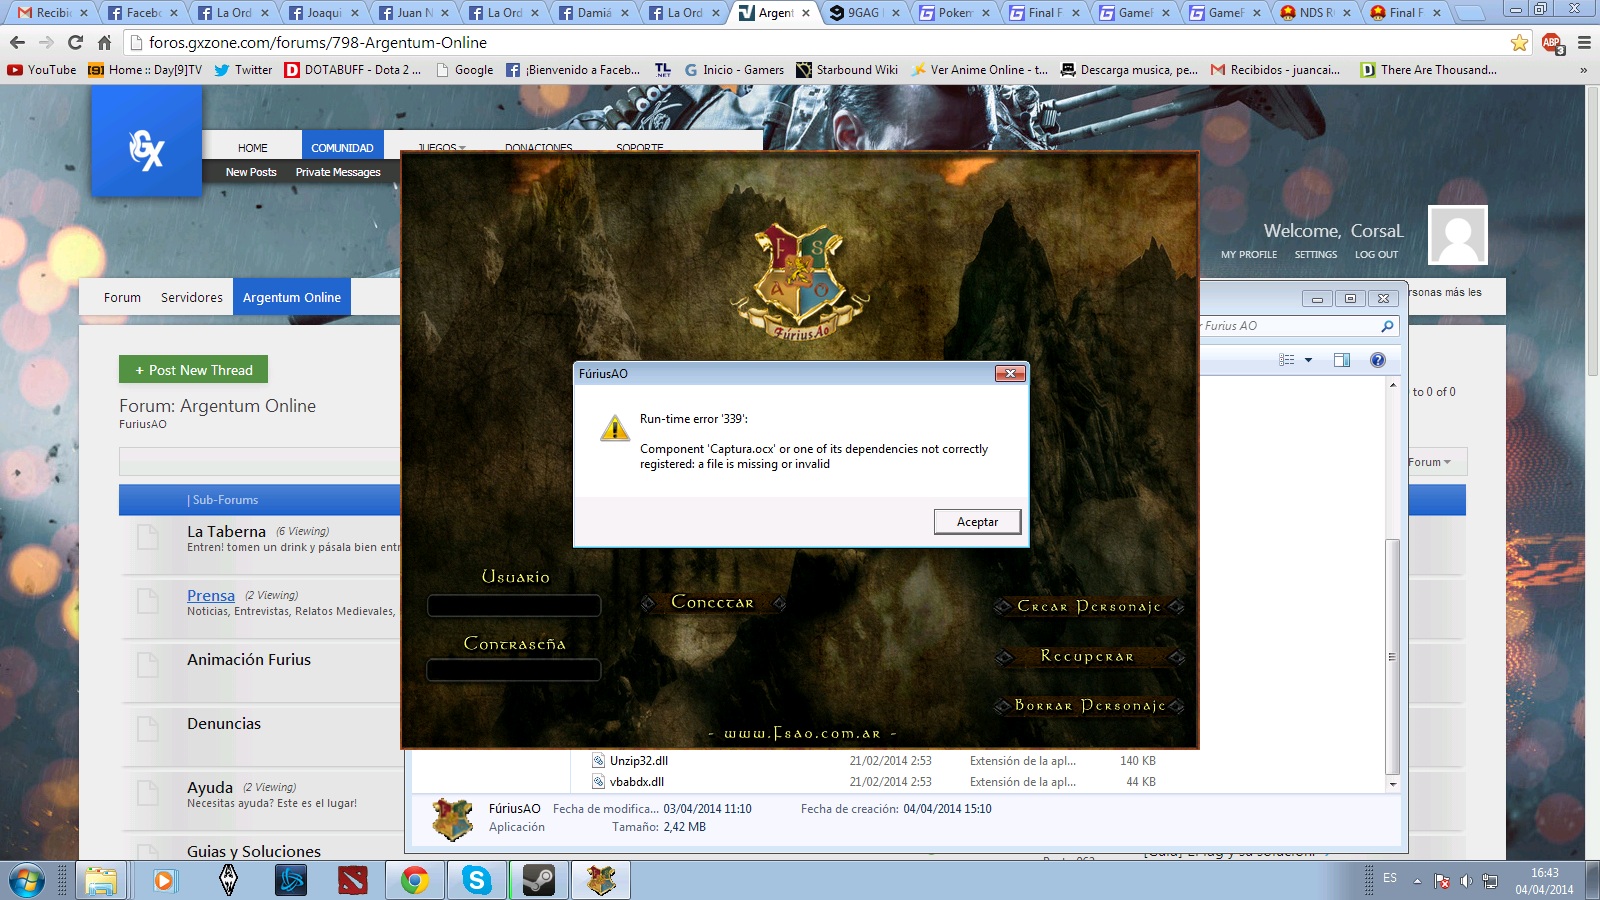Switch to the 9GAG browser tab
1600x900 pixels.
click(863, 13)
